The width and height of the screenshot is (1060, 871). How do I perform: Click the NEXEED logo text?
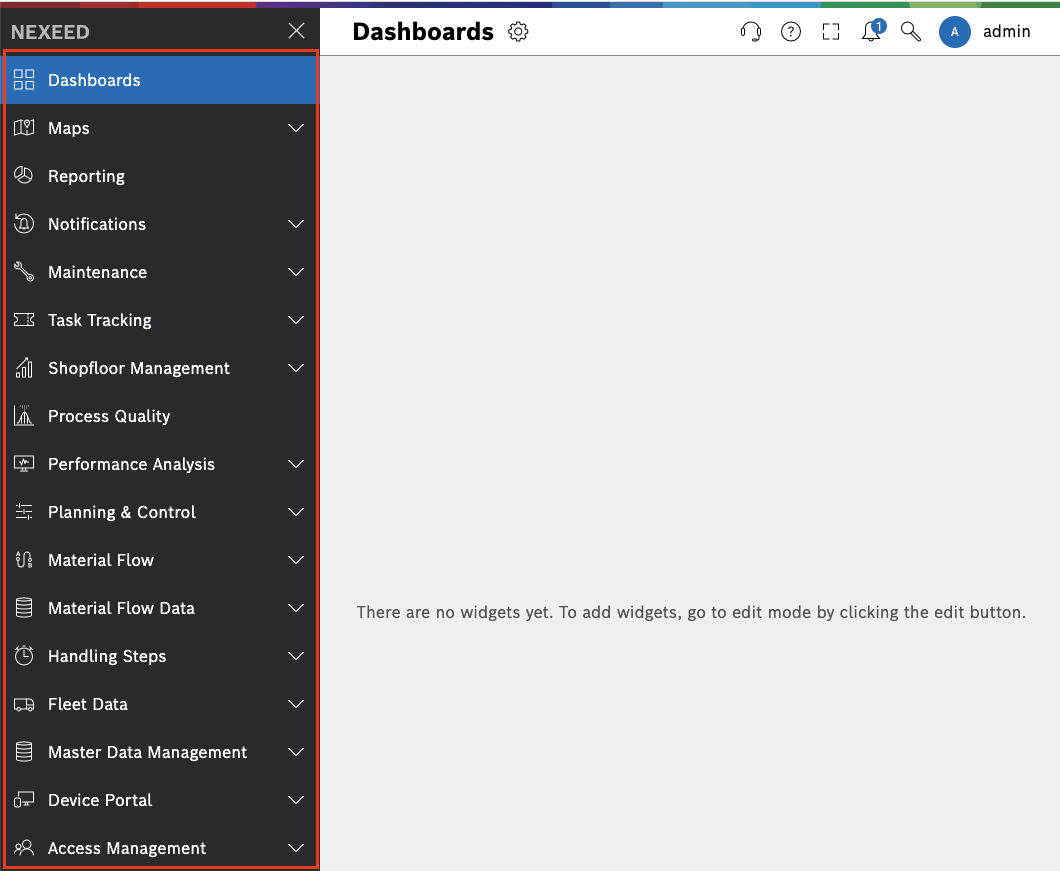tap(50, 32)
